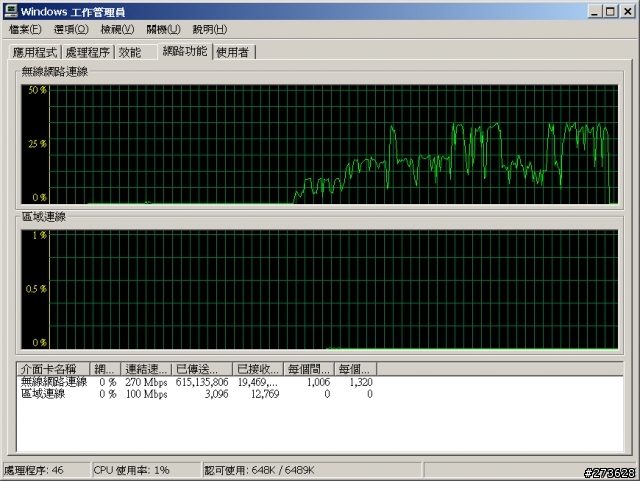Screen dimensions: 640x481
Task: Click the 區域連線 utilization graph
Action: (320, 289)
